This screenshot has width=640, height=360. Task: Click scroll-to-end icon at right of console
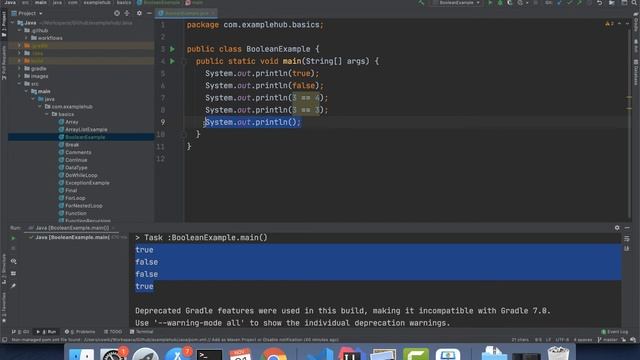[627, 248]
